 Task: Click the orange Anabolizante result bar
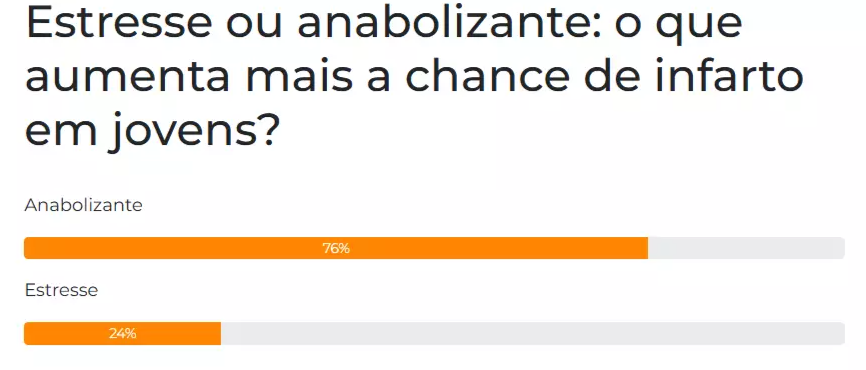336,249
